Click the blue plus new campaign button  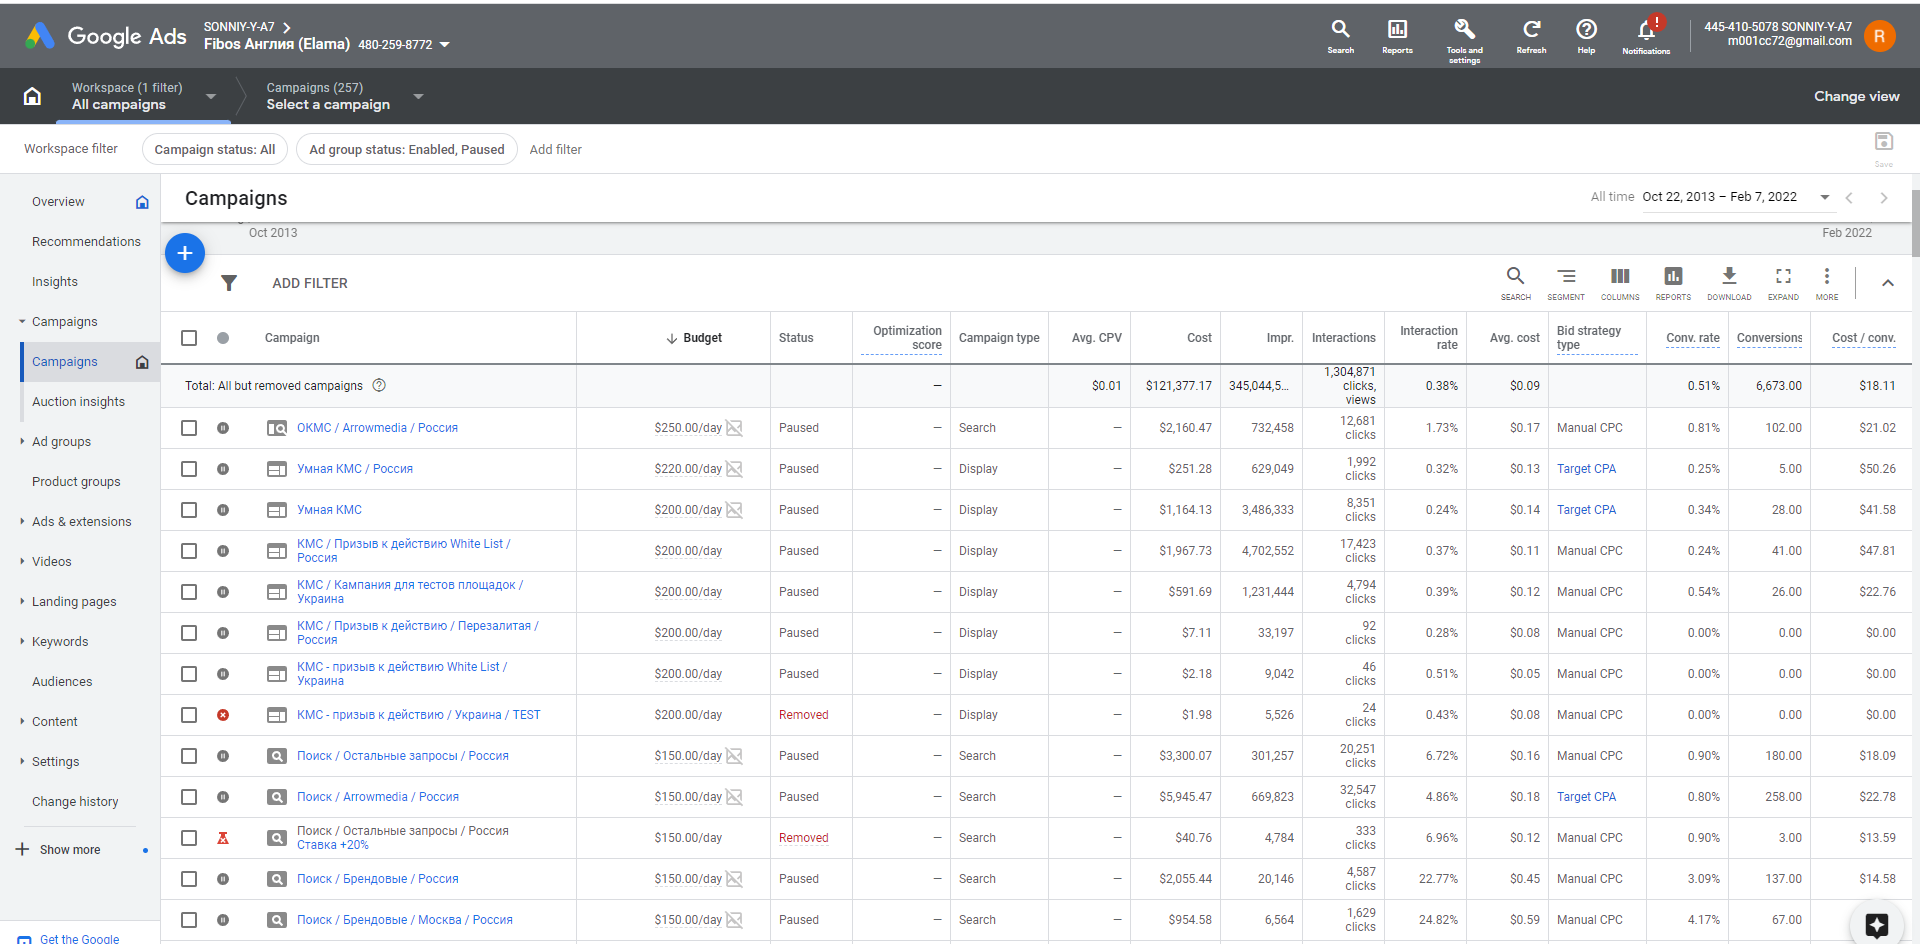[x=185, y=253]
